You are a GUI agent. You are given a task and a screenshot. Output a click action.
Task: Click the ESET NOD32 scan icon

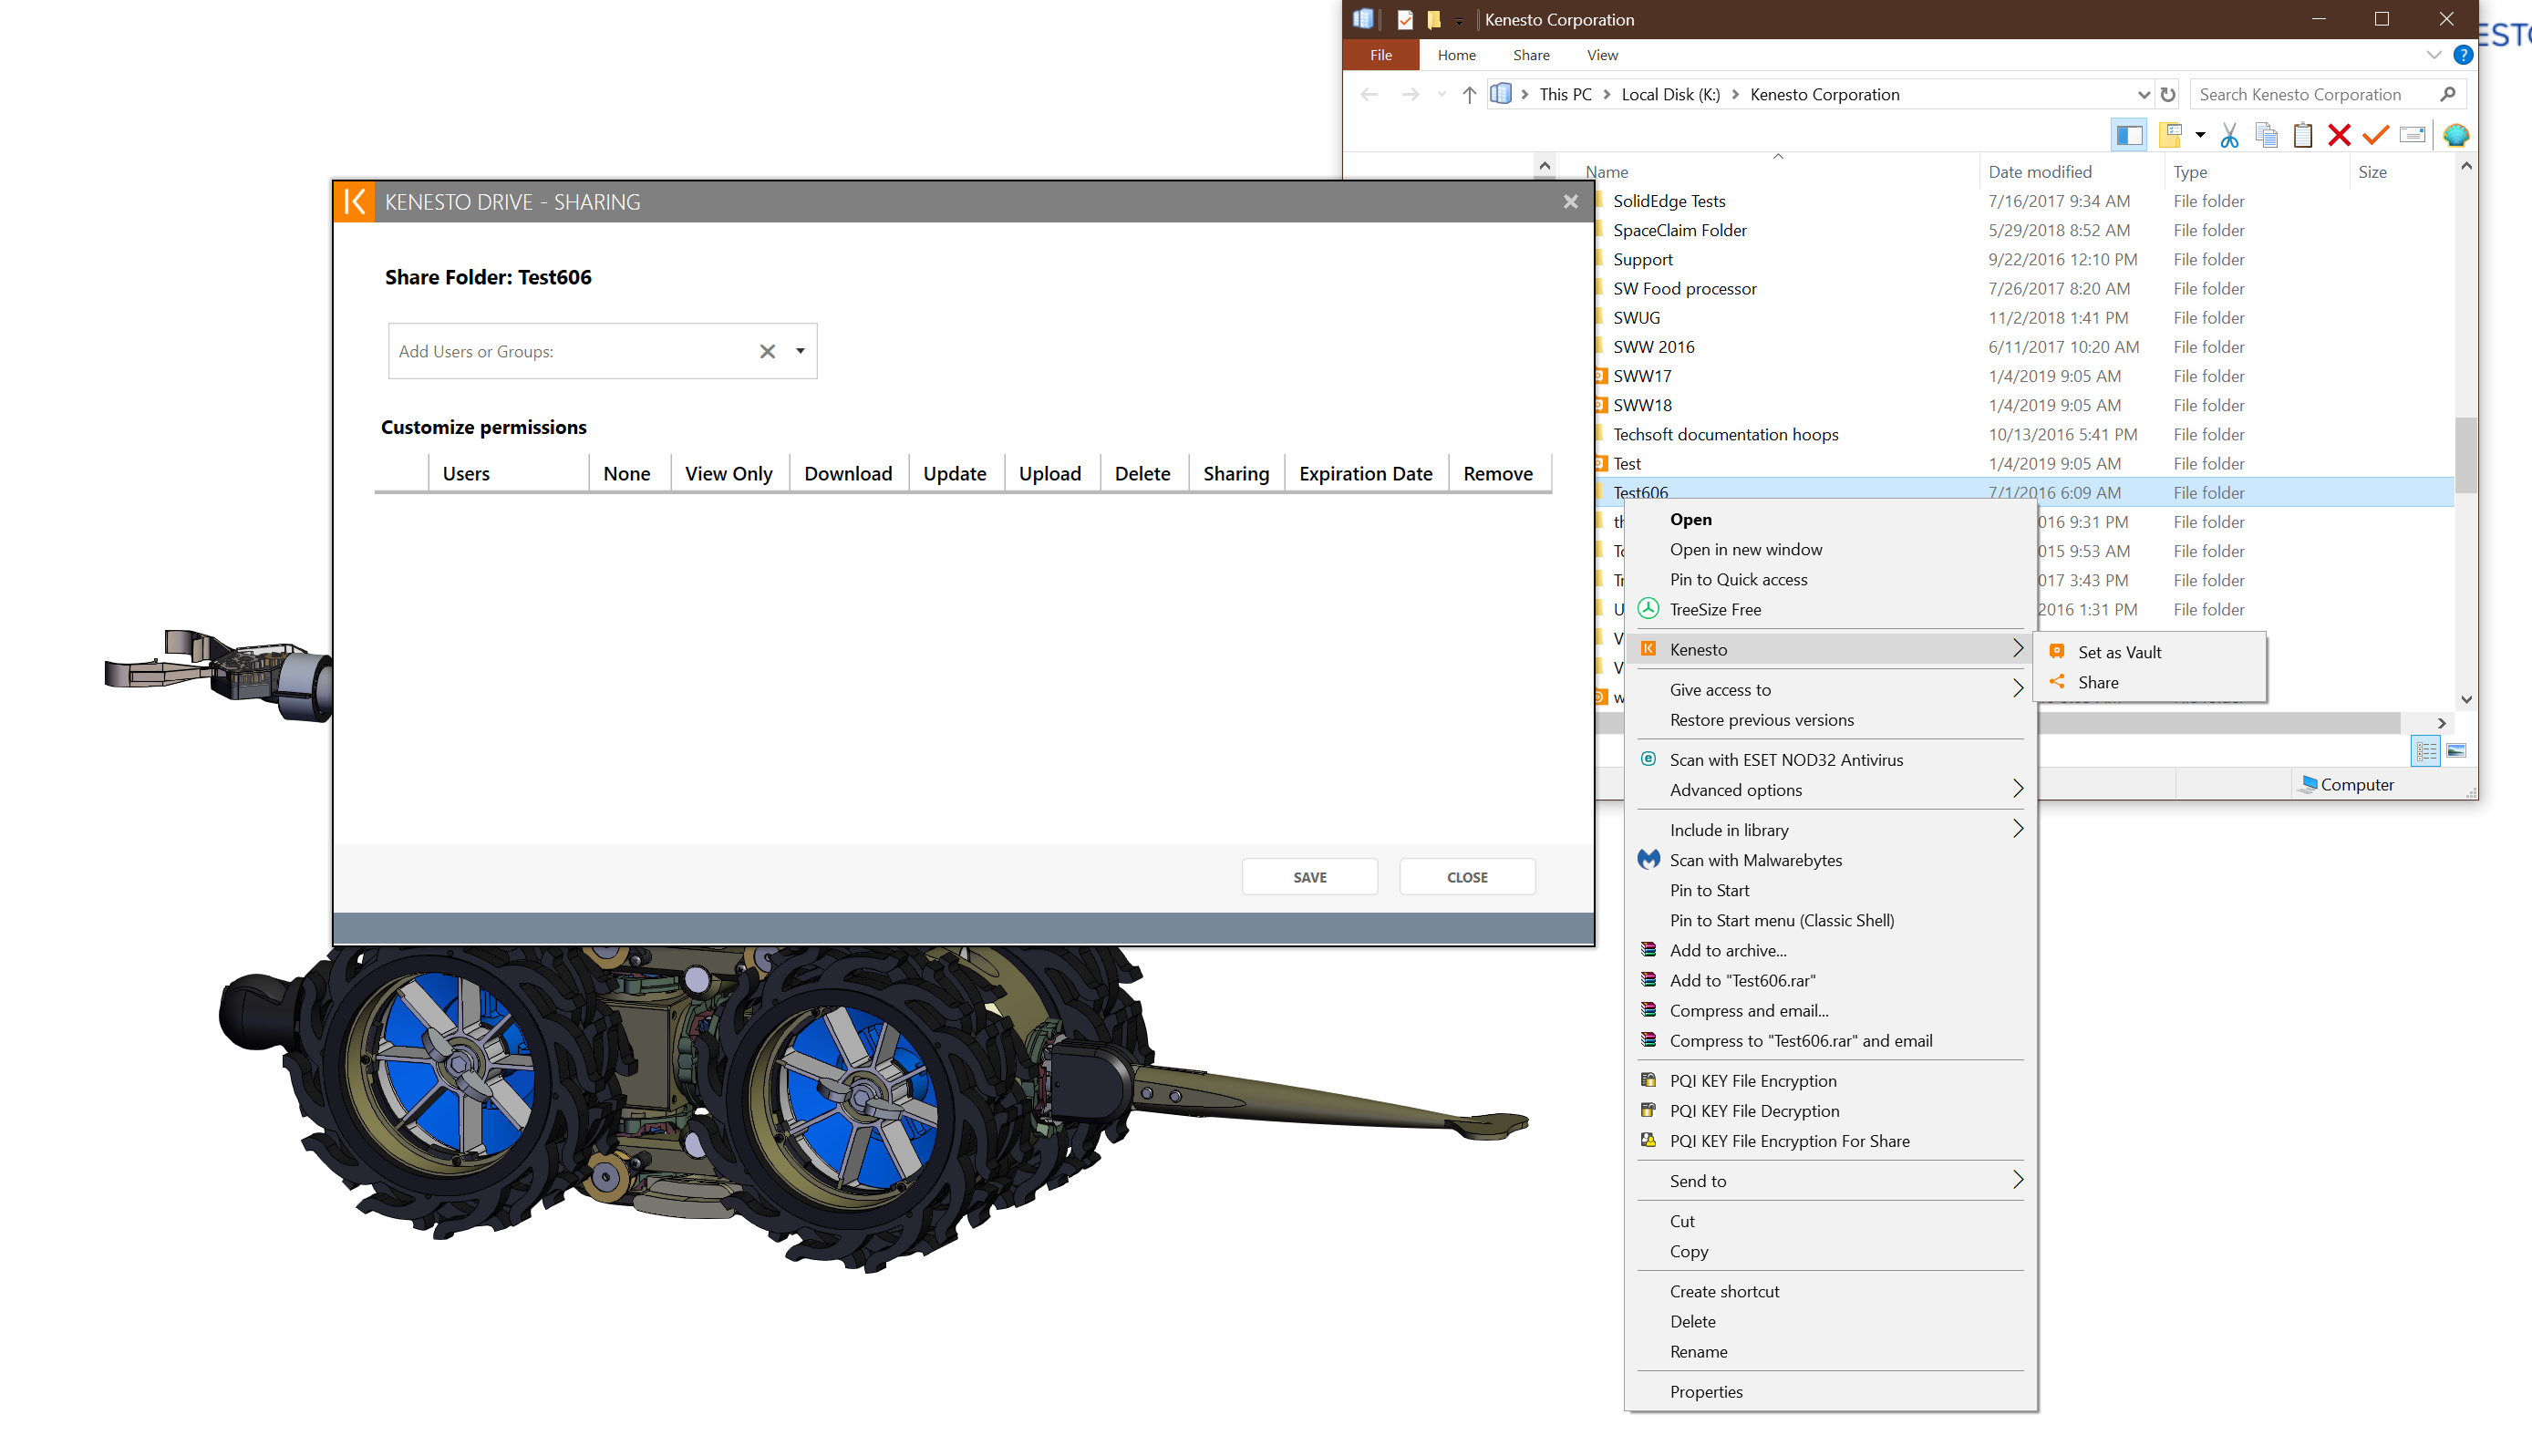click(1647, 759)
